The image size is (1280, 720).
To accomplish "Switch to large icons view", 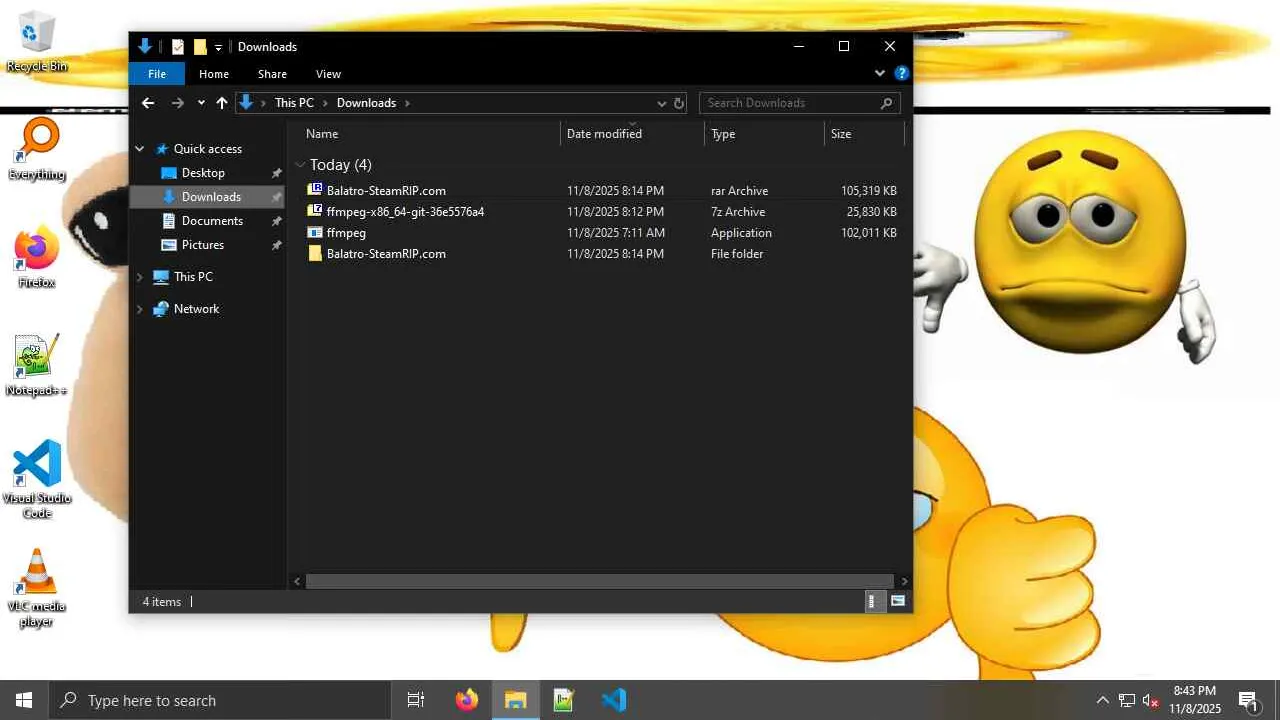I will [897, 601].
